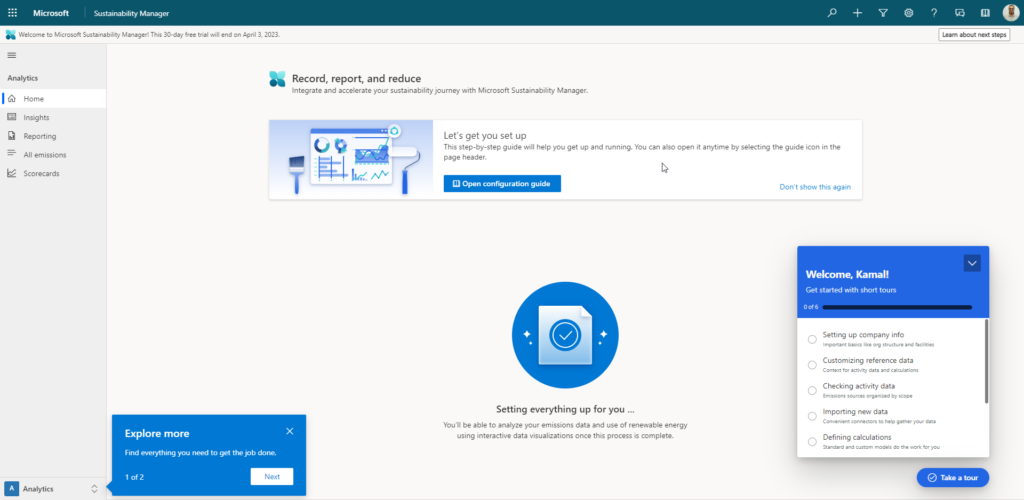Viewport: 1024px width, 500px height.
Task: Click the blue A Analytics area badge
Action: (x=12, y=488)
